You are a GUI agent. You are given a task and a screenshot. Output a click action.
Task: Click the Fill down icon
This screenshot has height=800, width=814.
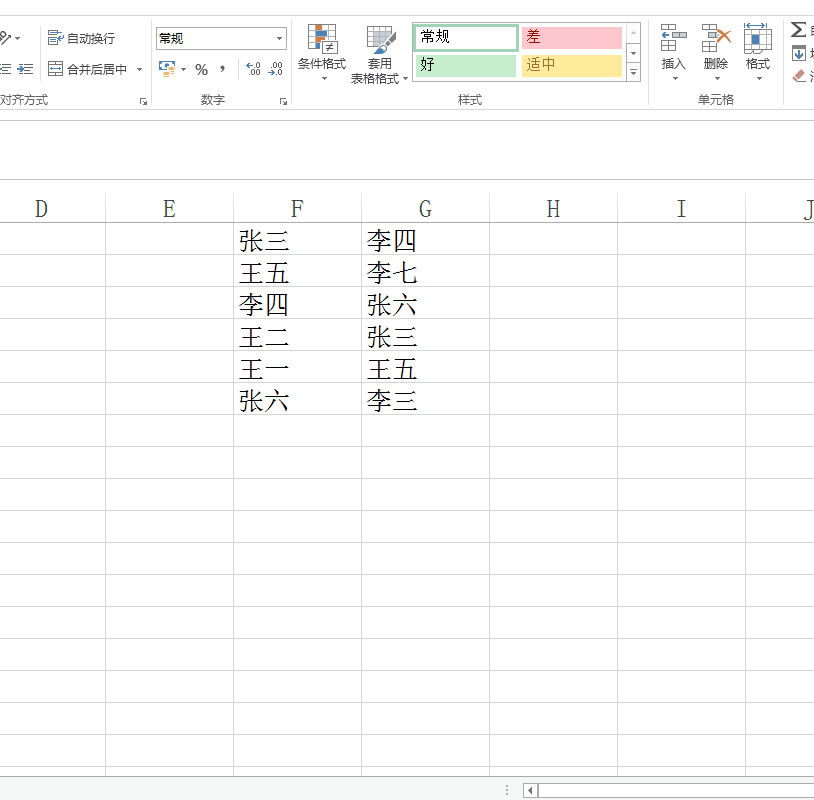(798, 53)
